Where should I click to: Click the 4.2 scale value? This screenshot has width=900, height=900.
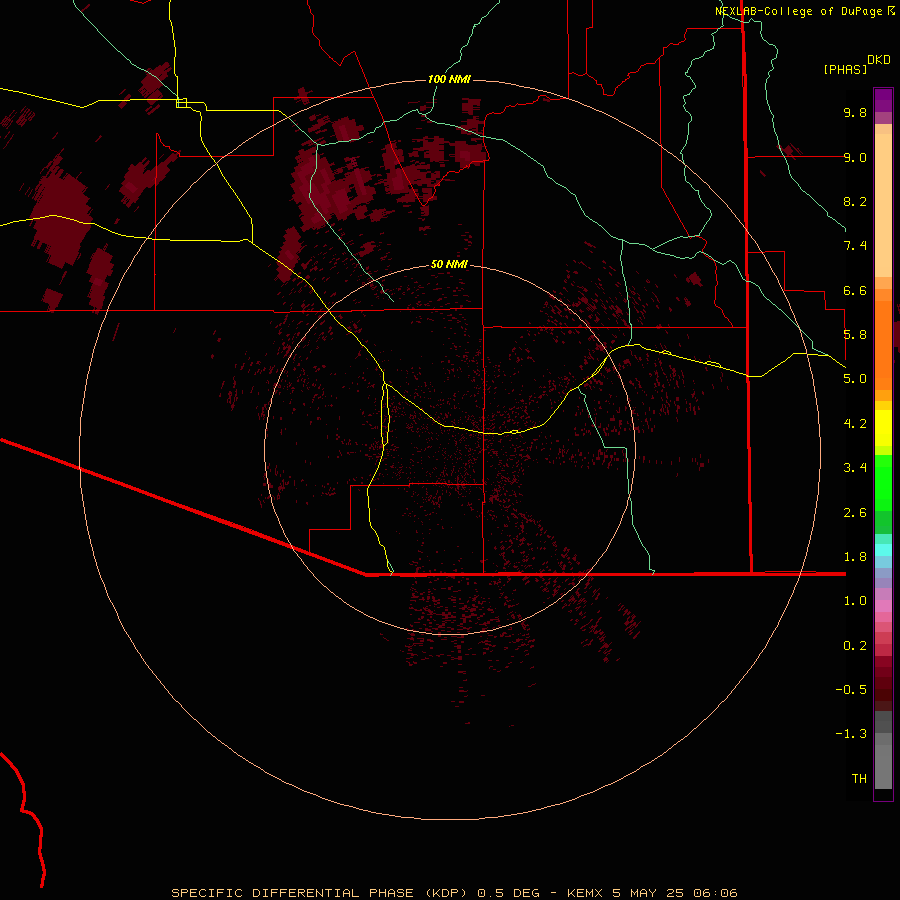855,424
